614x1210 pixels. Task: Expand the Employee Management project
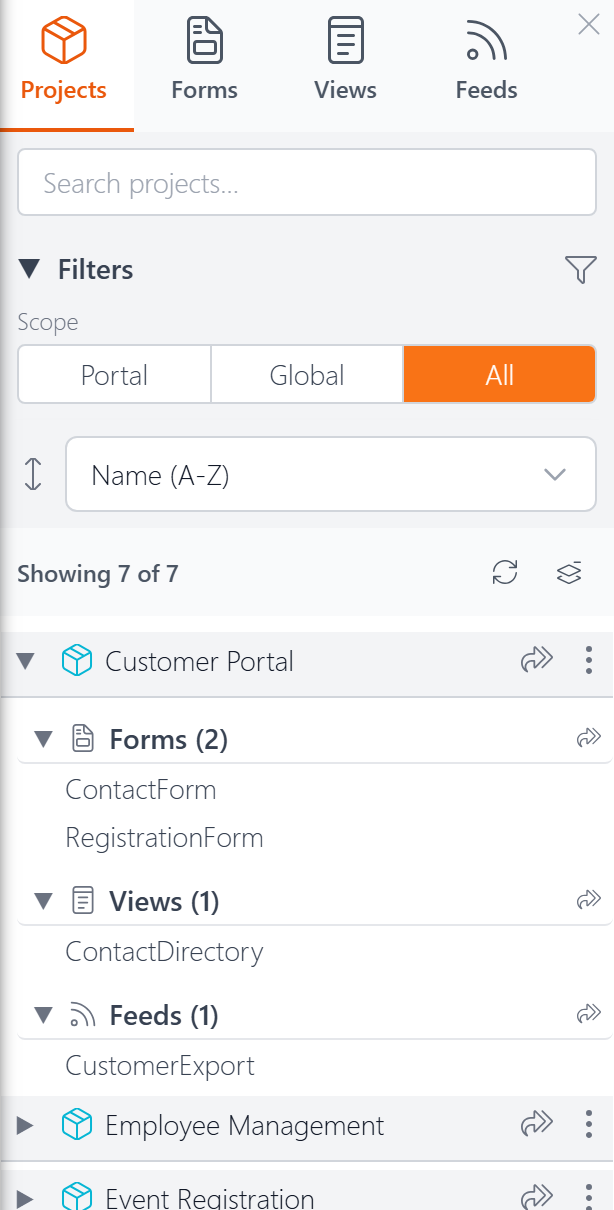[x=25, y=1126]
